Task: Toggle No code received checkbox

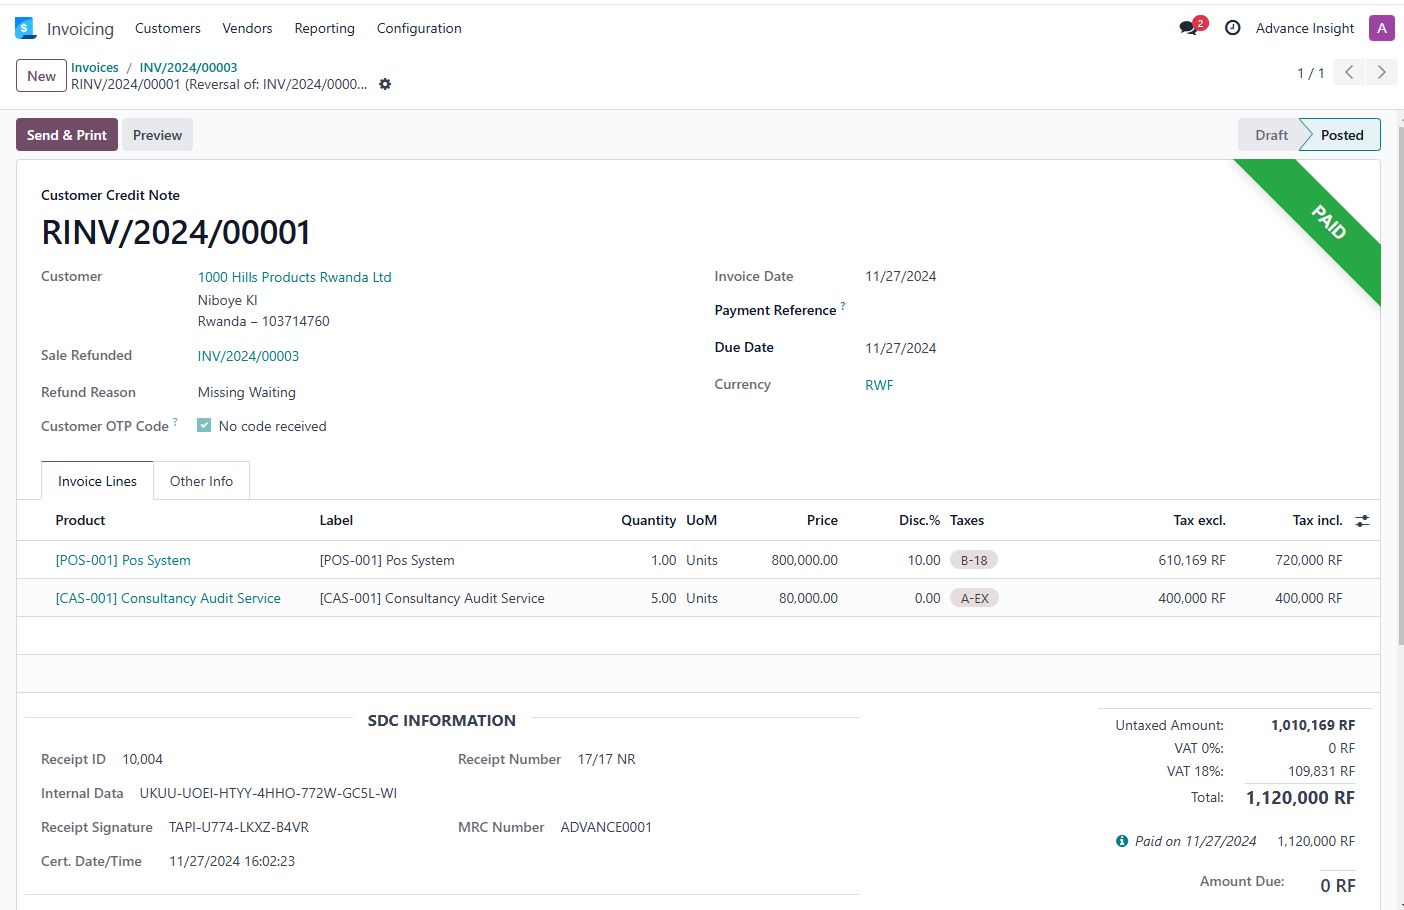Action: click(204, 425)
